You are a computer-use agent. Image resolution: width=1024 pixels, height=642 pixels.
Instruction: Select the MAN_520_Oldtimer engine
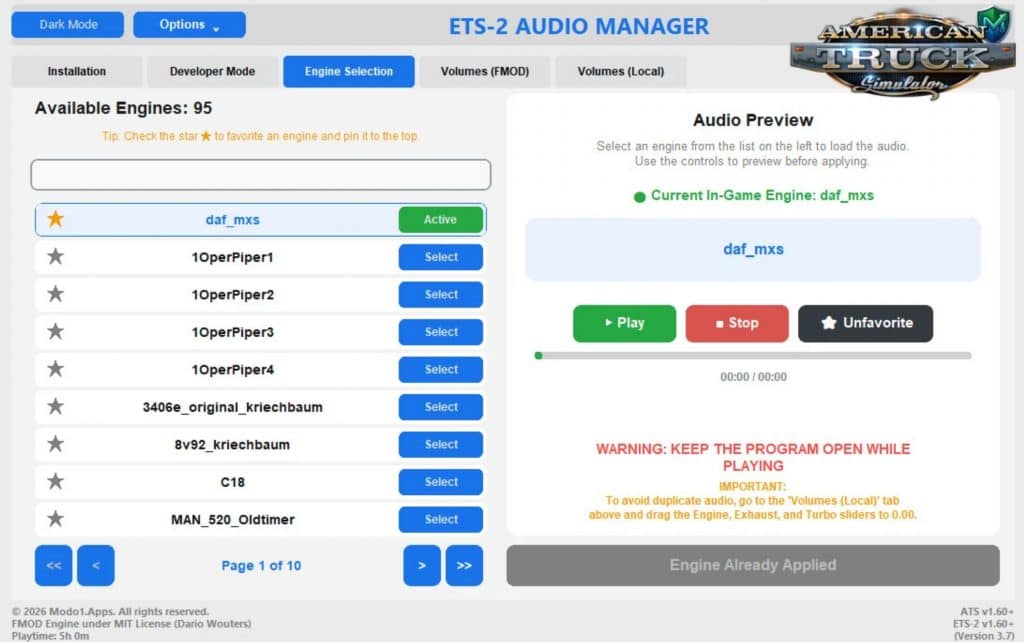(x=441, y=520)
